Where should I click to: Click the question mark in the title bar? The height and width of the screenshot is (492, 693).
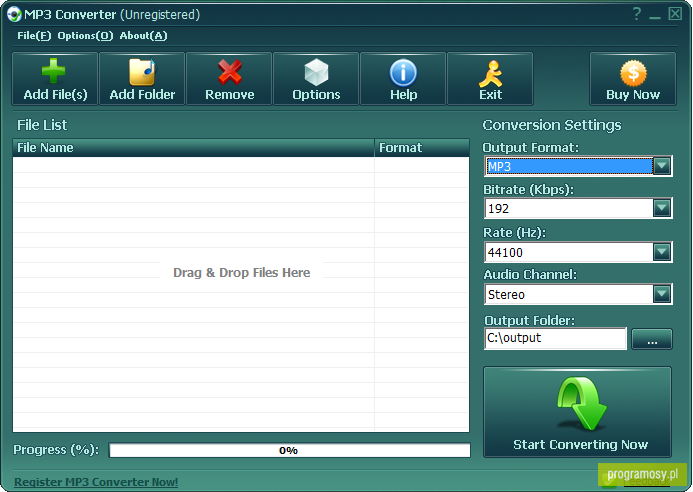click(x=636, y=14)
